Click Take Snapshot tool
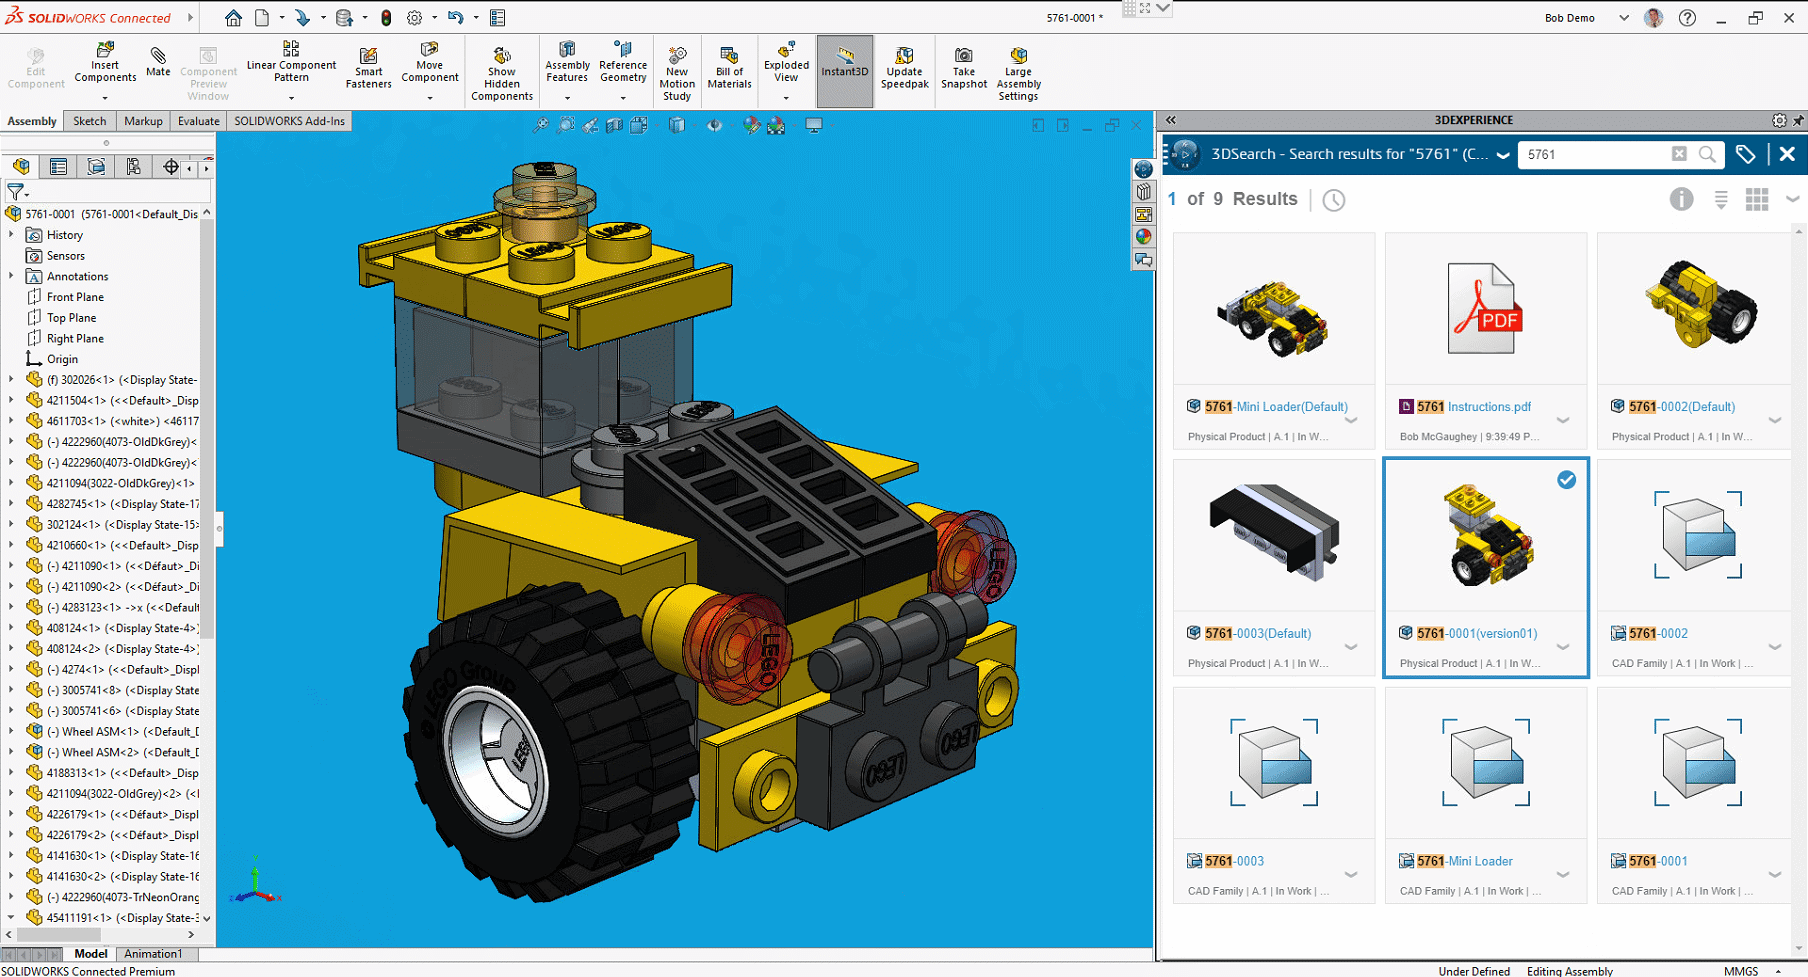Viewport: 1808px width, 977px height. pyautogui.click(x=964, y=68)
